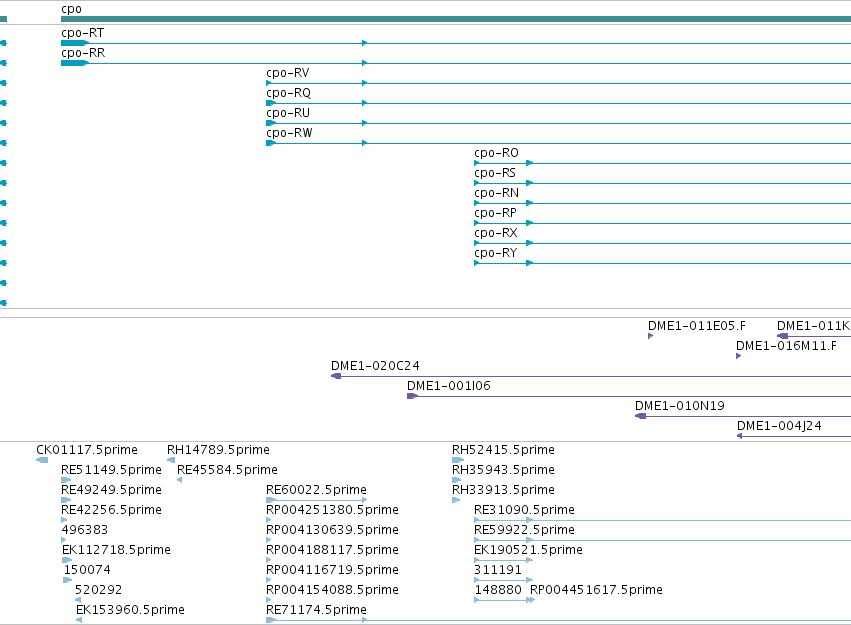The height and width of the screenshot is (625, 851).
Task: Select the EK190521.5prime EST label
Action: tap(528, 550)
